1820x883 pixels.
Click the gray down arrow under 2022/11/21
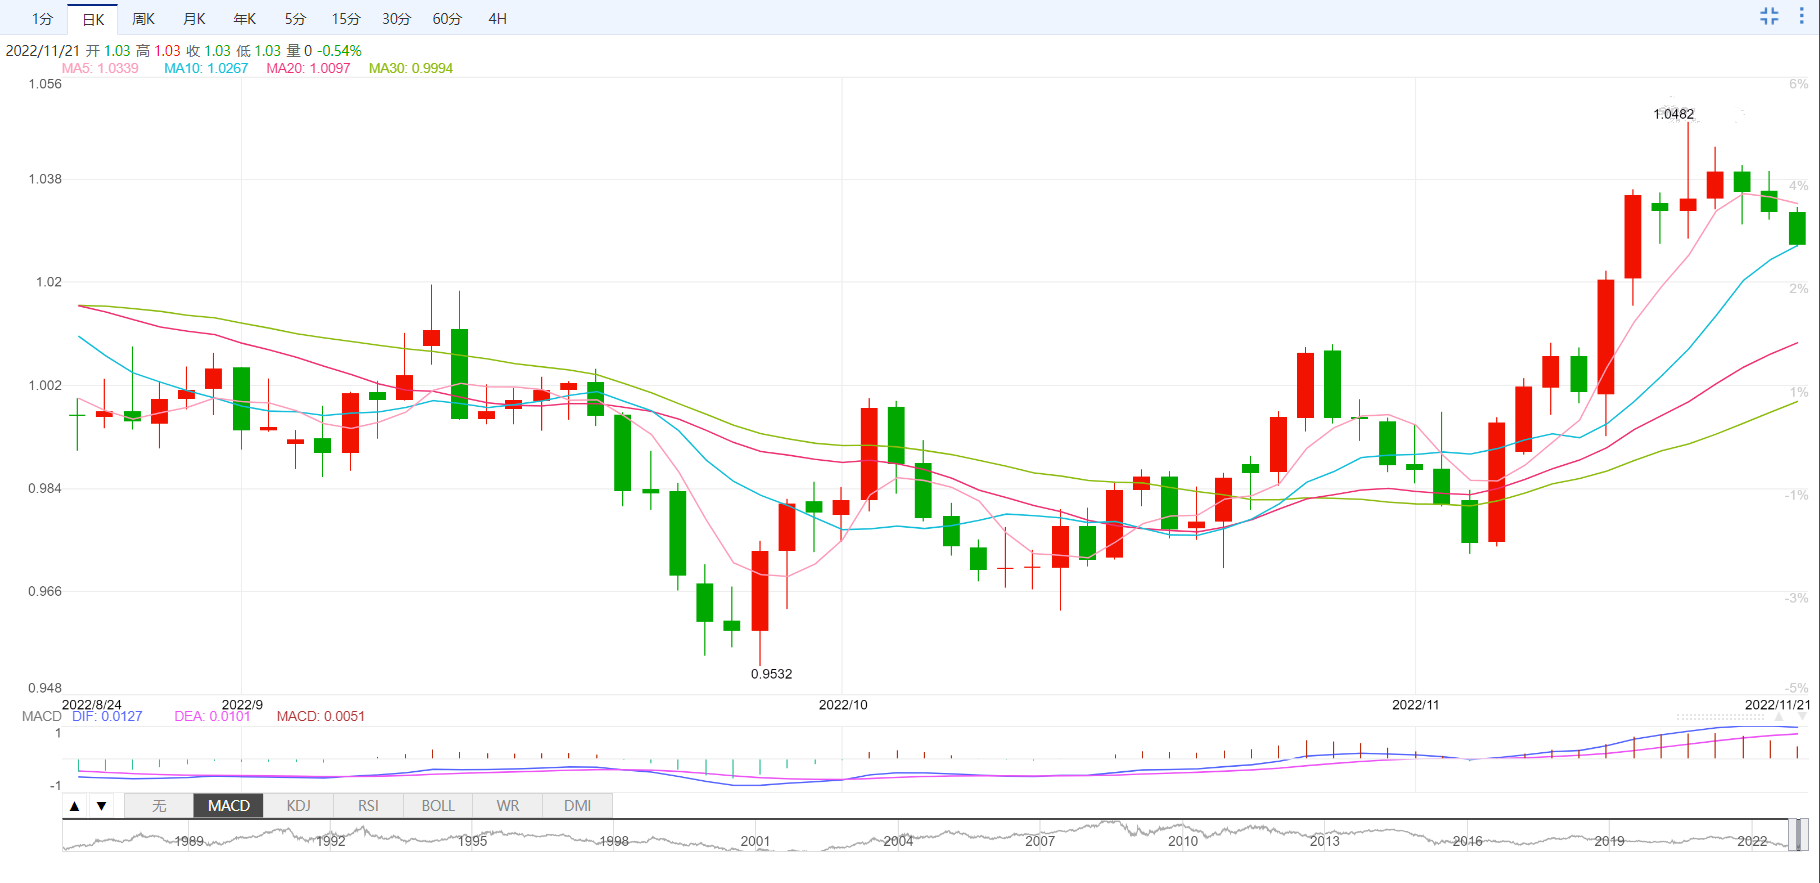(x=1803, y=717)
